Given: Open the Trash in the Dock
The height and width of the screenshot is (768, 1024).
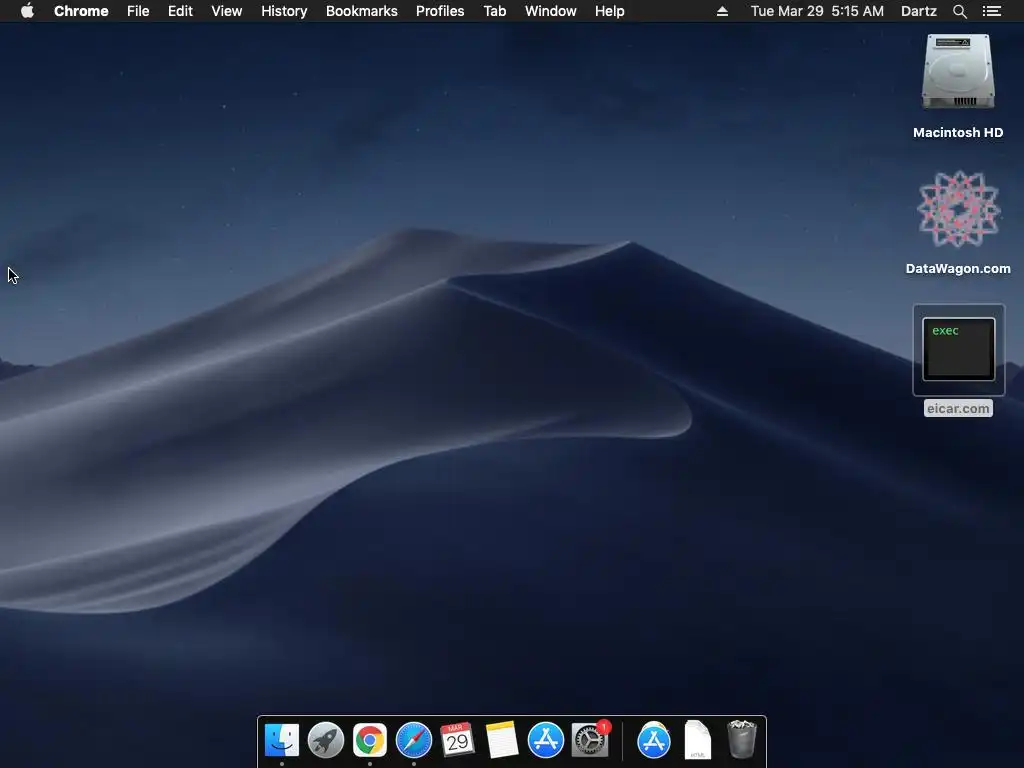Looking at the screenshot, I should (x=741, y=740).
